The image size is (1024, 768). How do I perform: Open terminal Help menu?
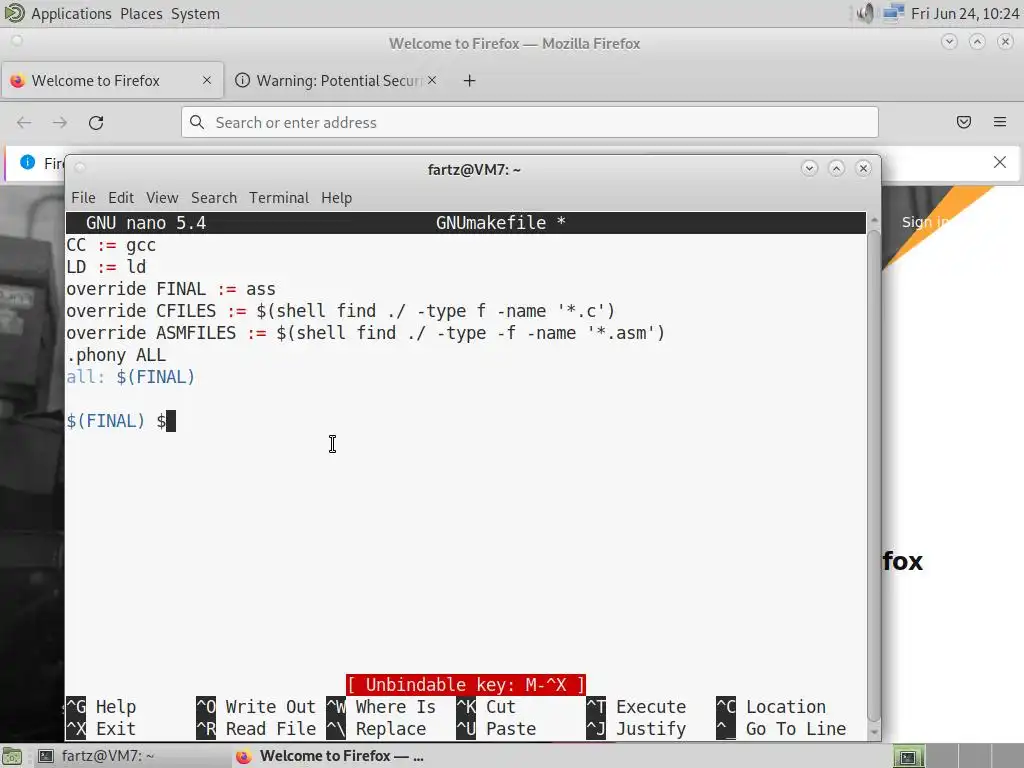click(336, 197)
